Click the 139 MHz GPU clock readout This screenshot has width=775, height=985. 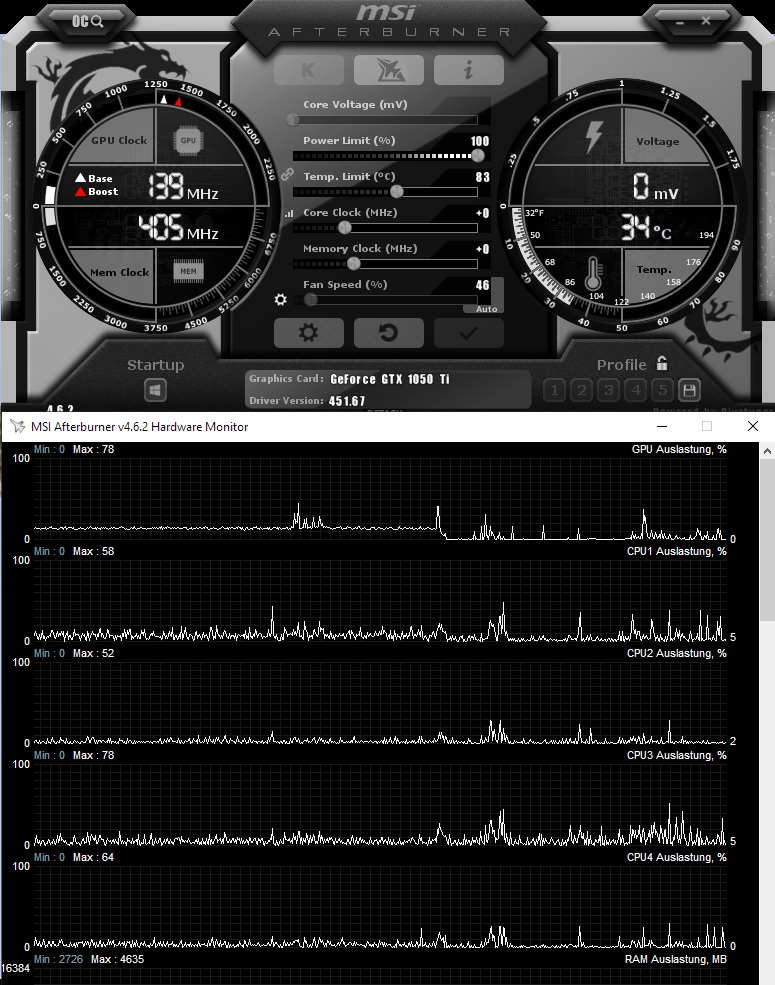pyautogui.click(x=183, y=187)
